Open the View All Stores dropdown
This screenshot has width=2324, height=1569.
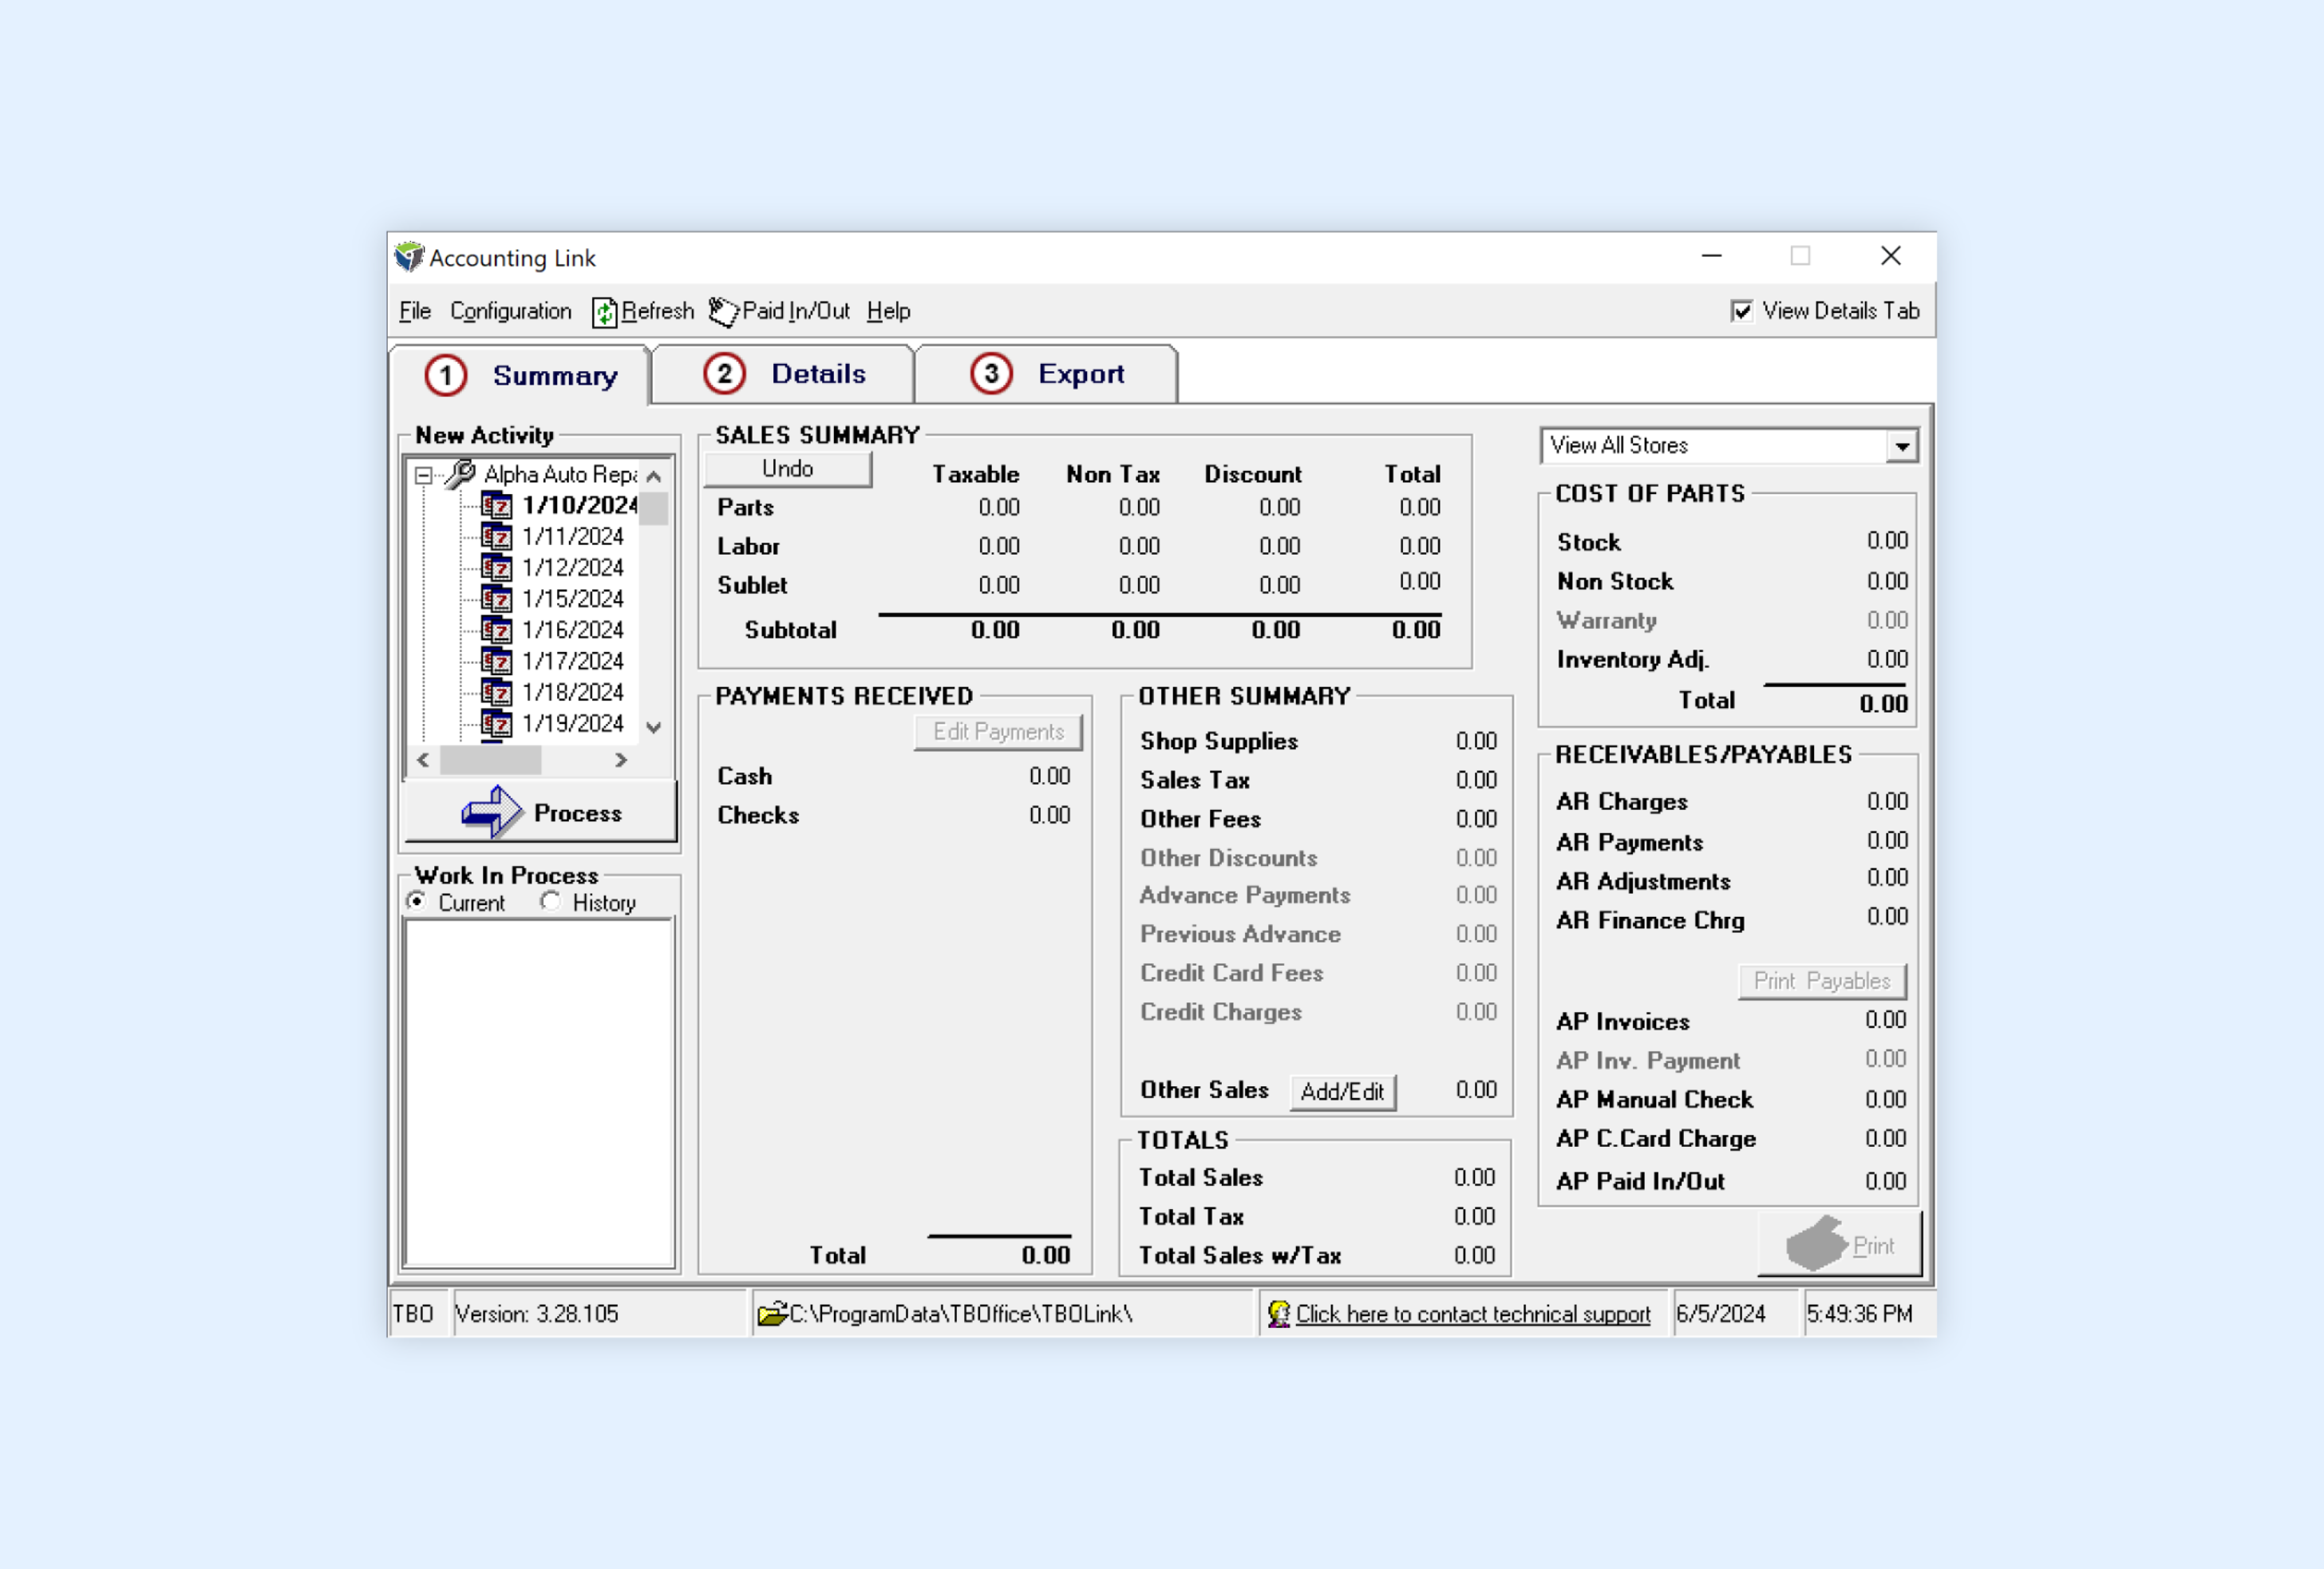[x=1901, y=446]
